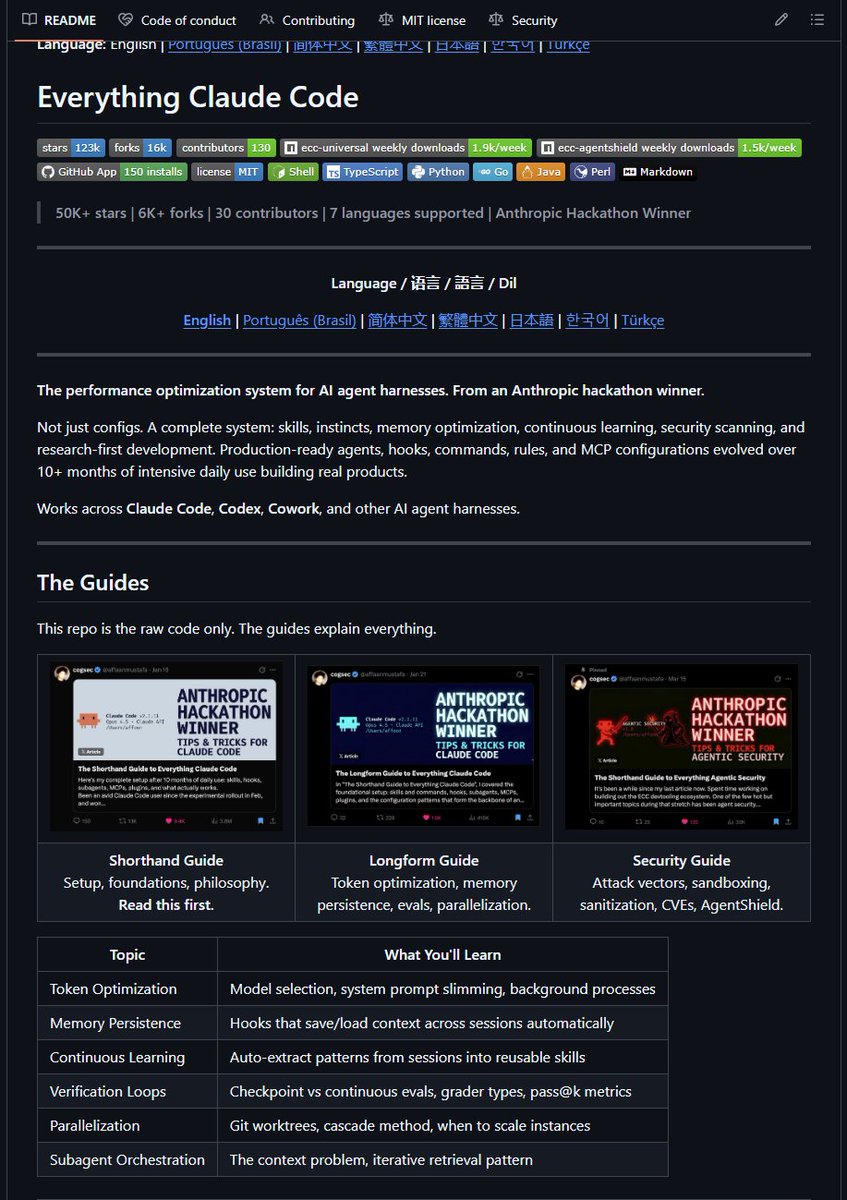Click The Guides section heading
This screenshot has height=1200, width=847.
coord(93,582)
